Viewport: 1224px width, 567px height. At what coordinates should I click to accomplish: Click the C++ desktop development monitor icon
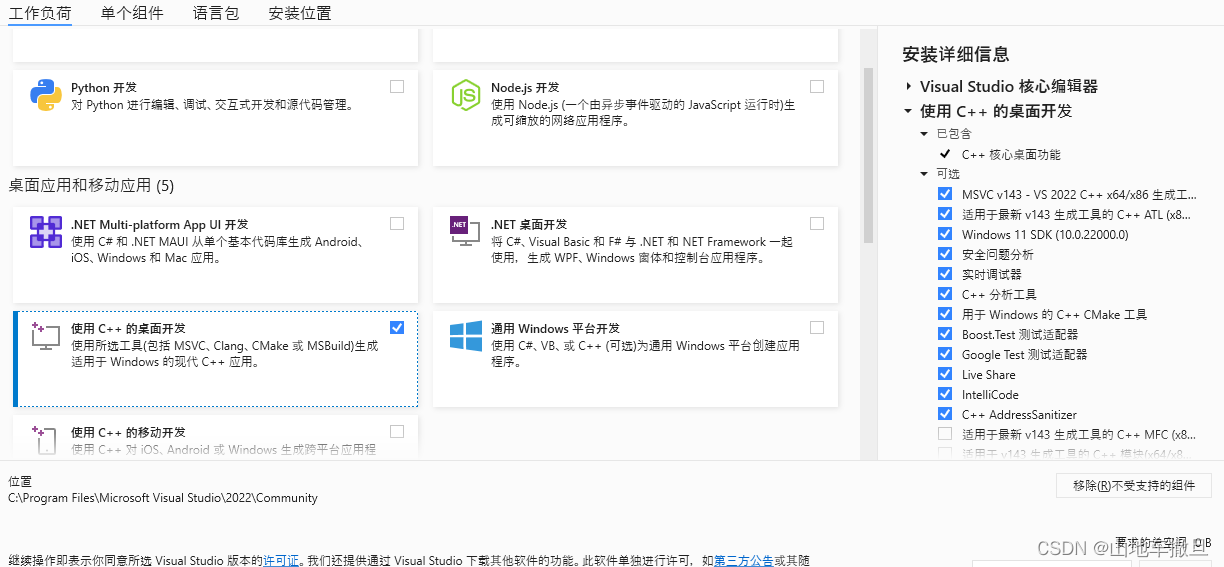click(x=46, y=336)
